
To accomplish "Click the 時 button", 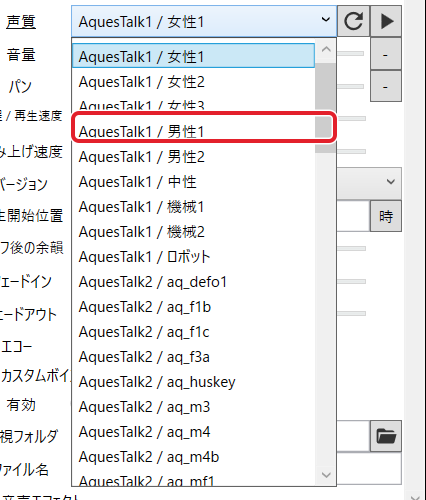I will (x=386, y=216).
